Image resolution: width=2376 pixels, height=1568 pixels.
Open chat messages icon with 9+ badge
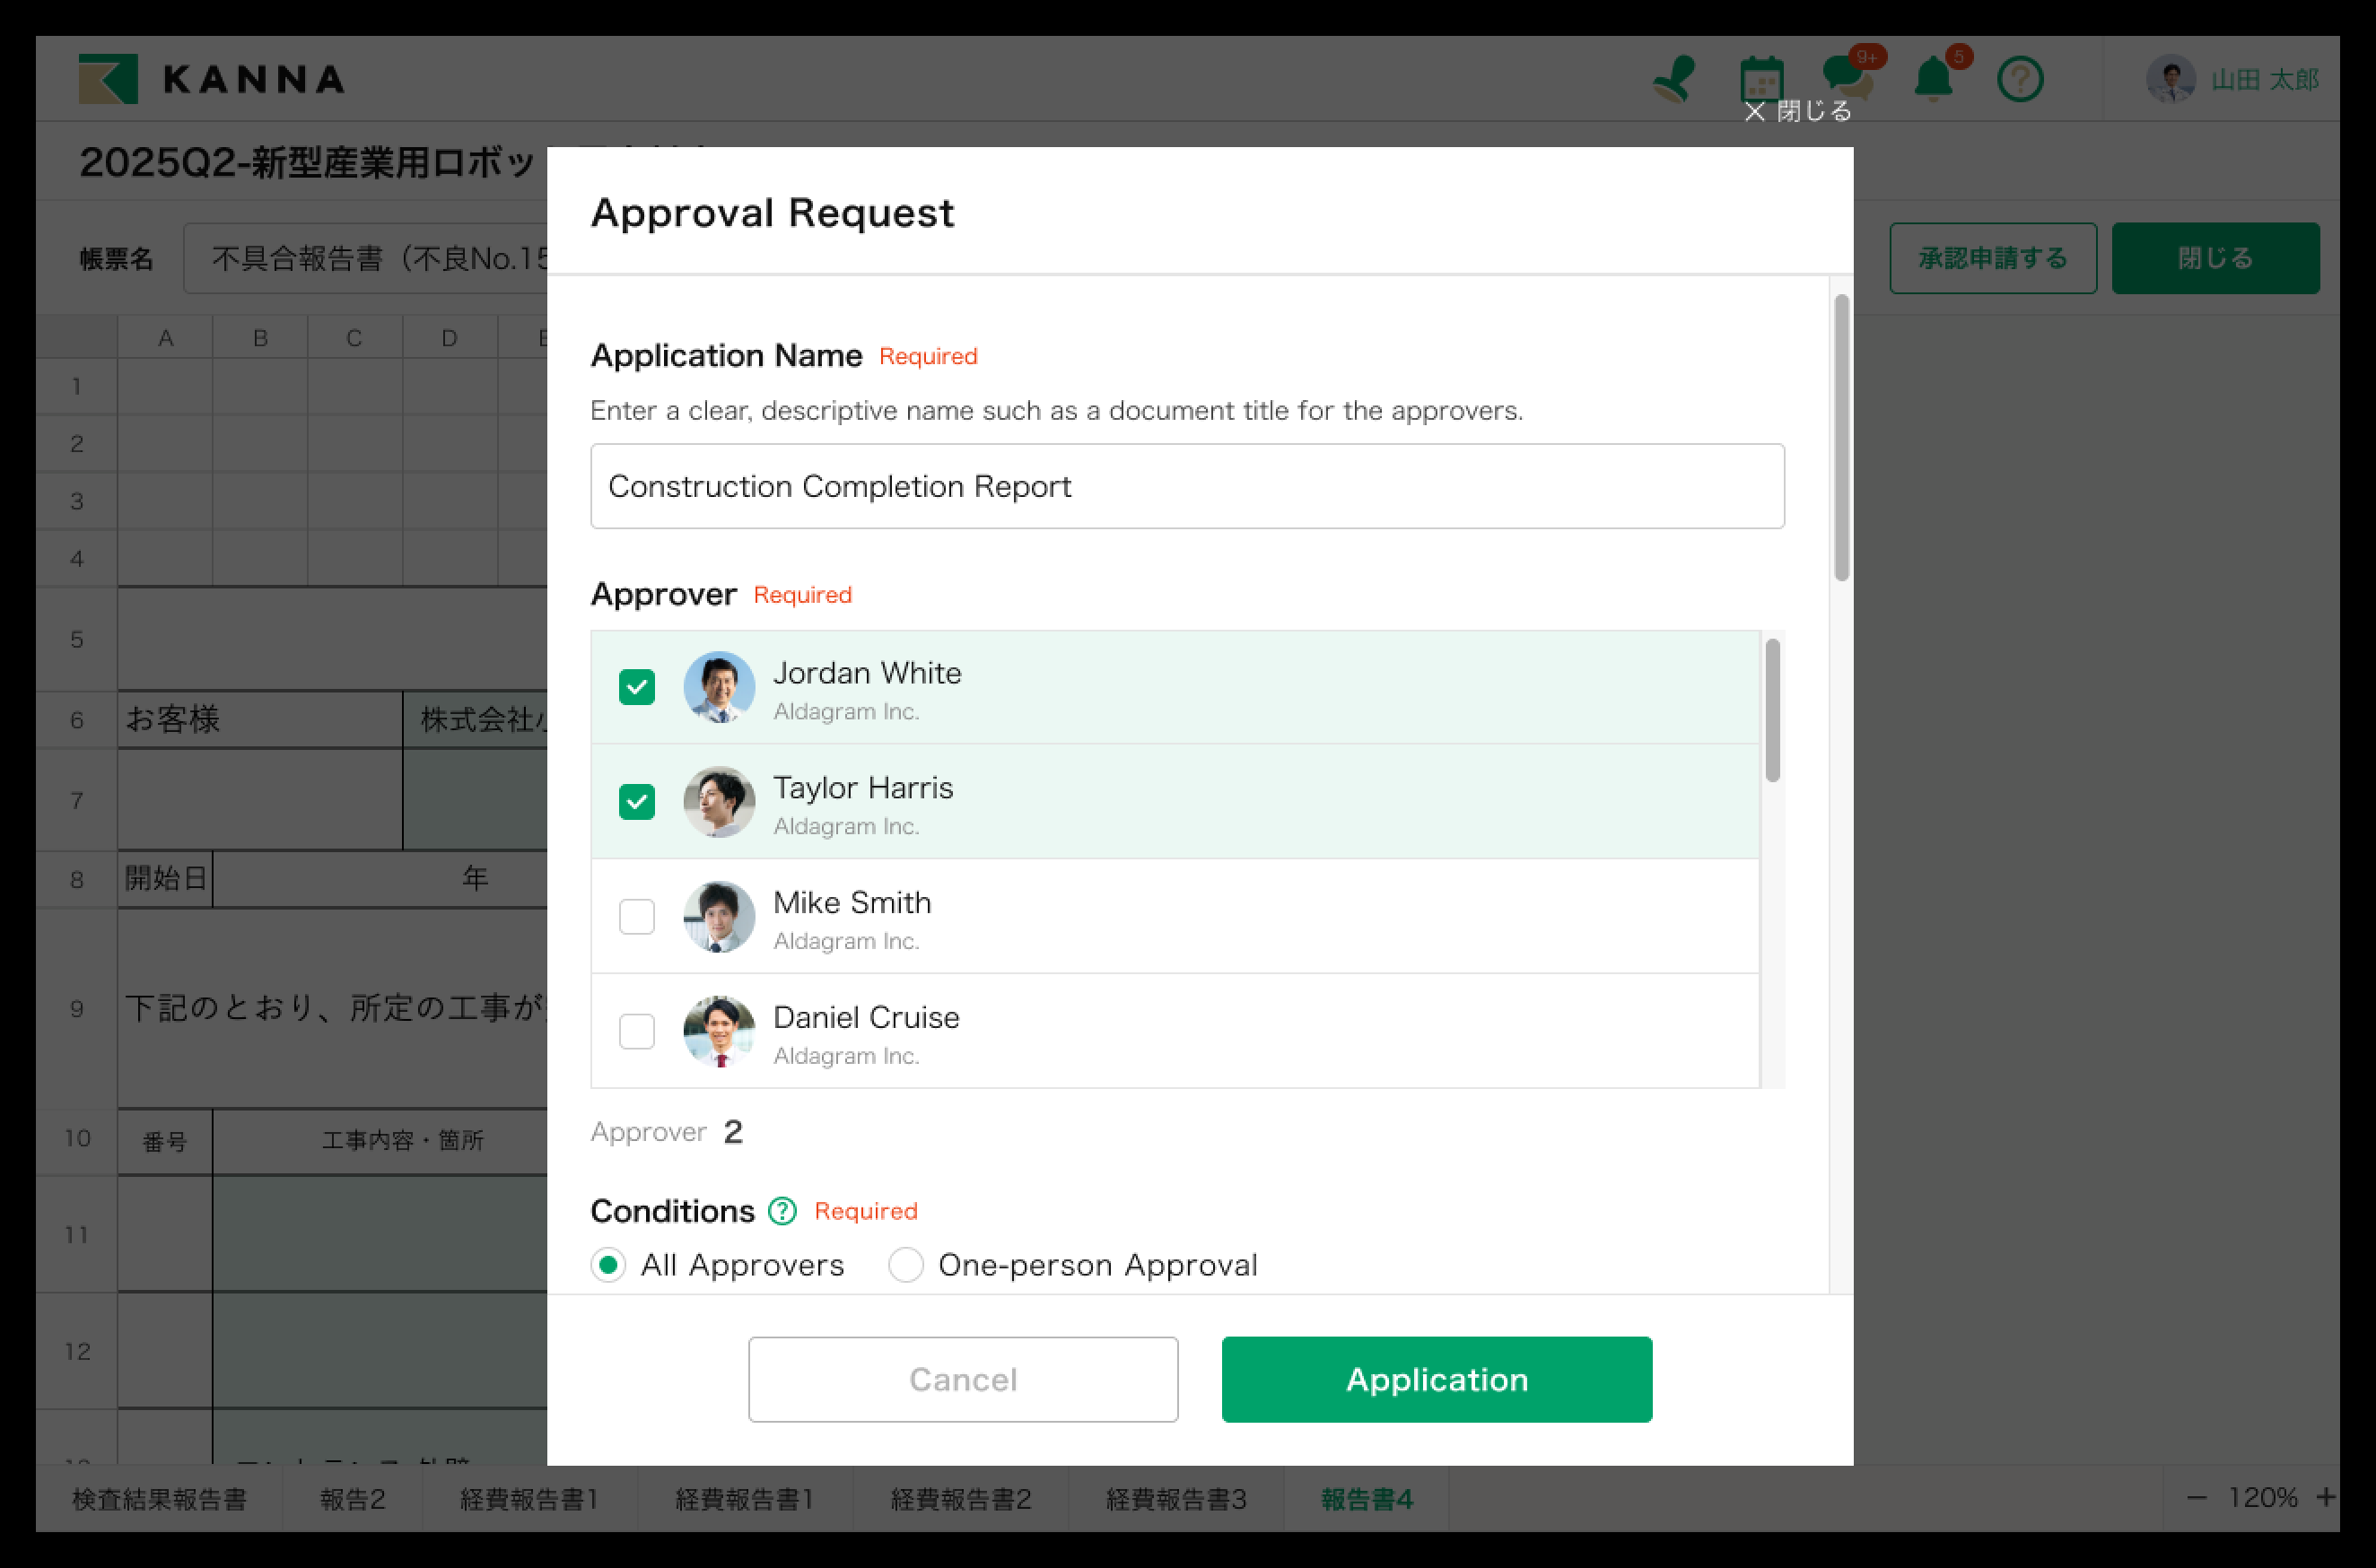[1845, 79]
